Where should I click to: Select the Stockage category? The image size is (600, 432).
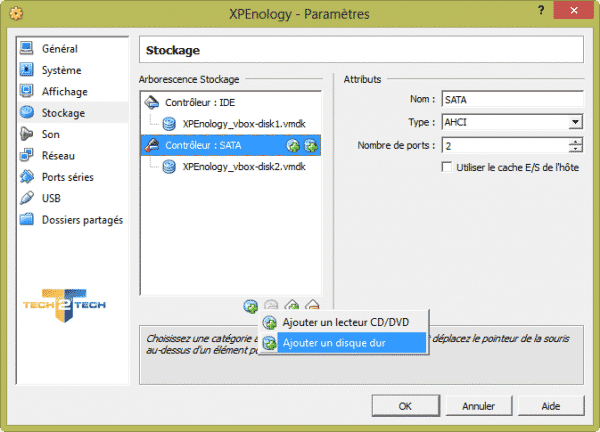click(x=73, y=113)
